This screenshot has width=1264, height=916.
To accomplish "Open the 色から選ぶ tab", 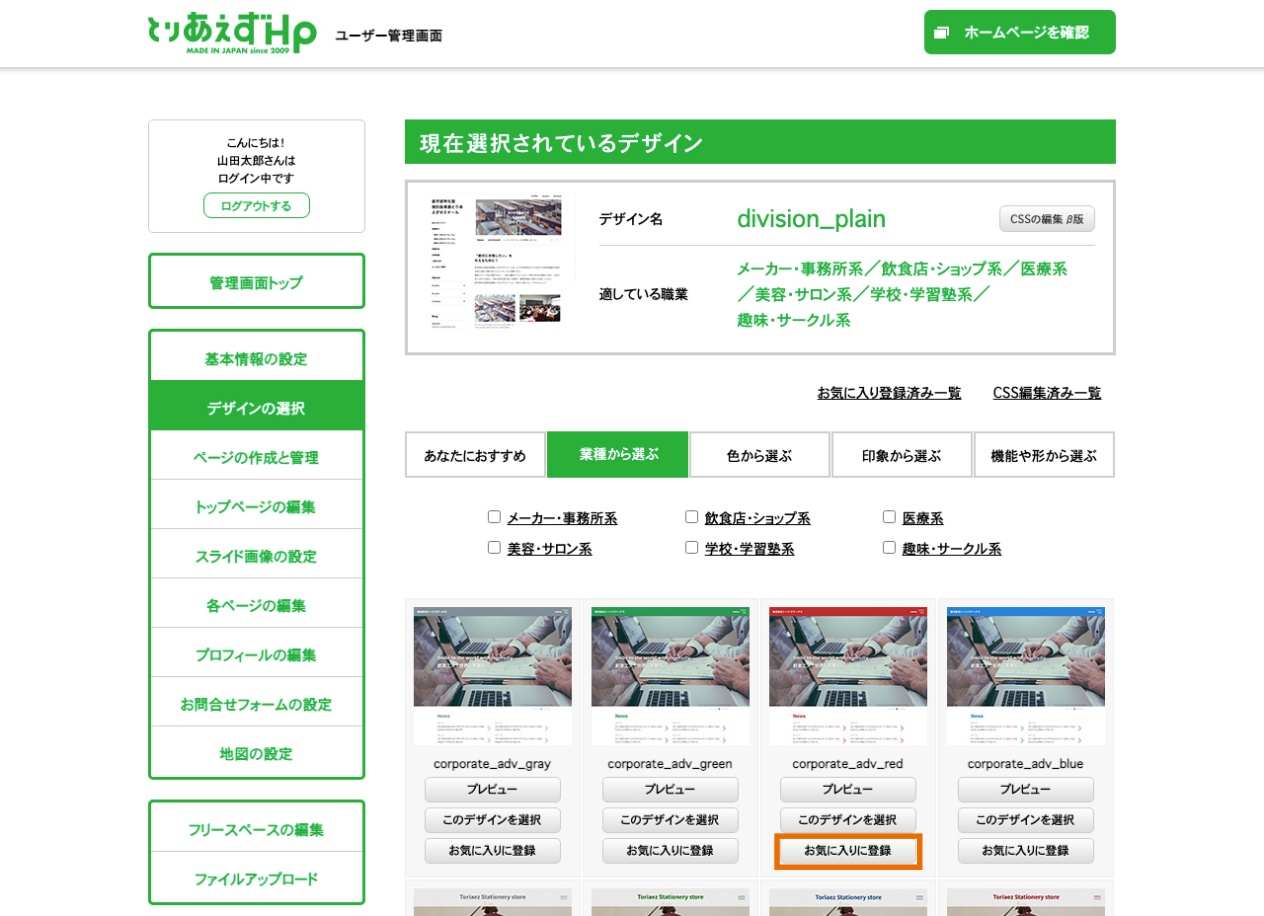I will click(x=760, y=454).
